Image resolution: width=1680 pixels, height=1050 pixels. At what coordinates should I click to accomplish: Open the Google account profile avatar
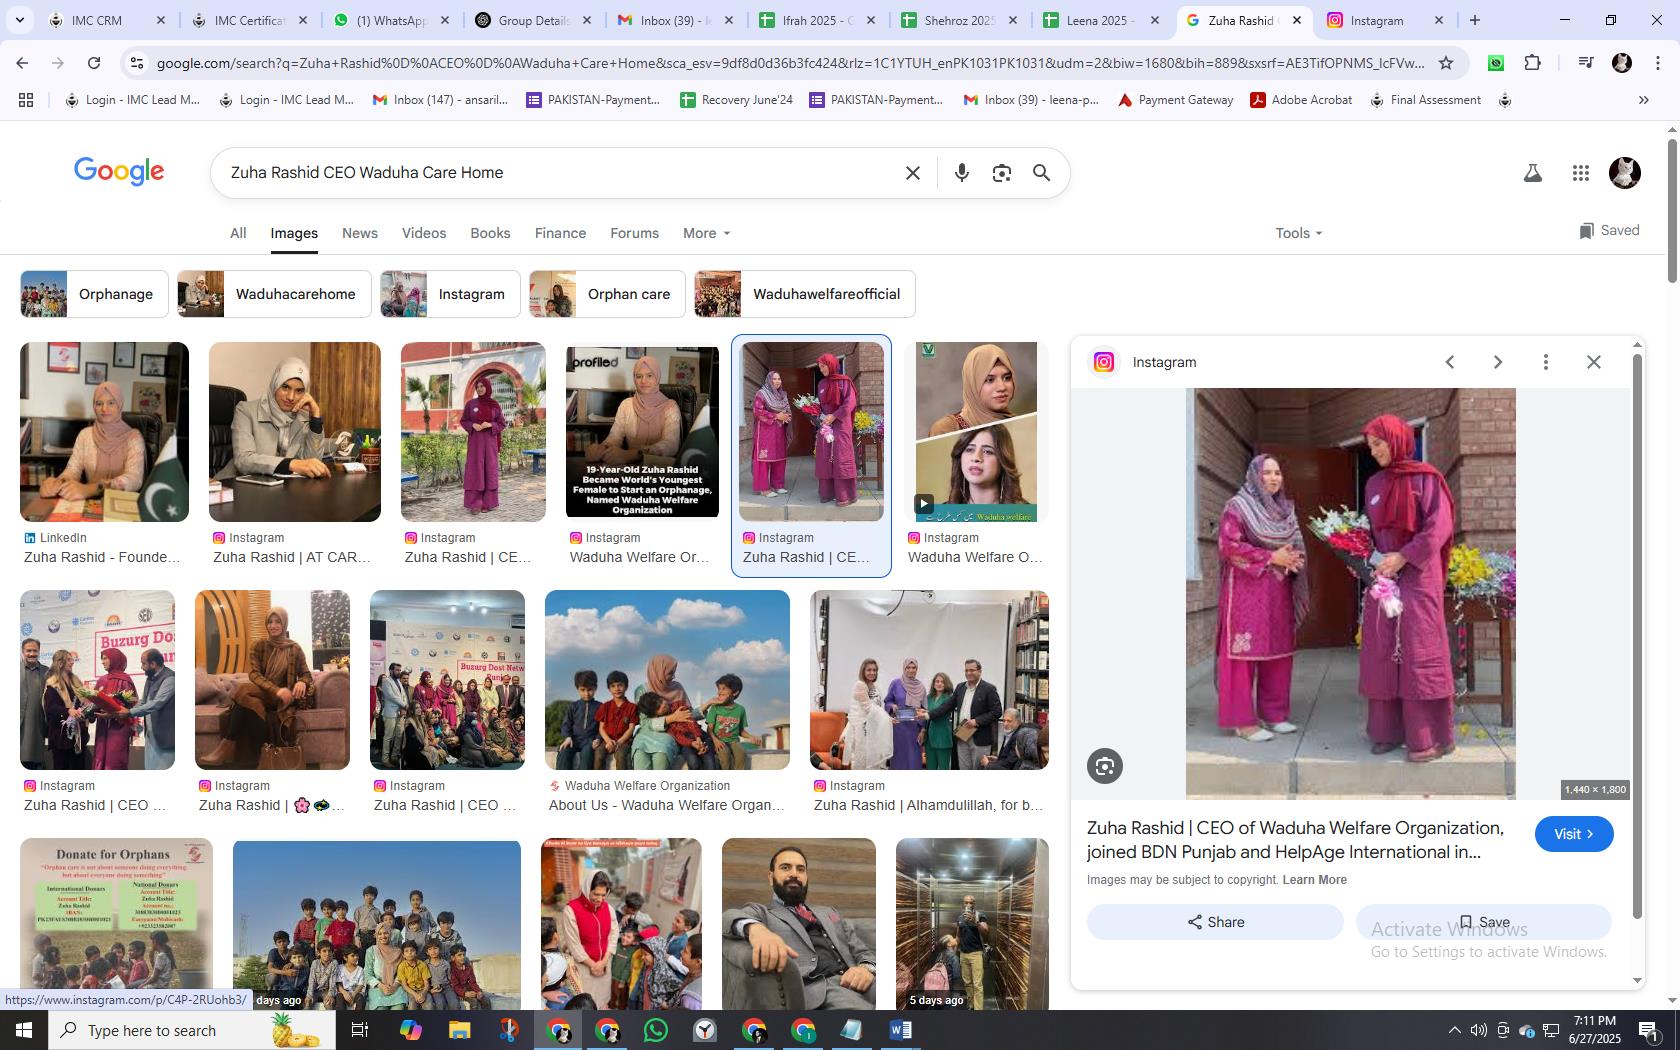pyautogui.click(x=1624, y=173)
